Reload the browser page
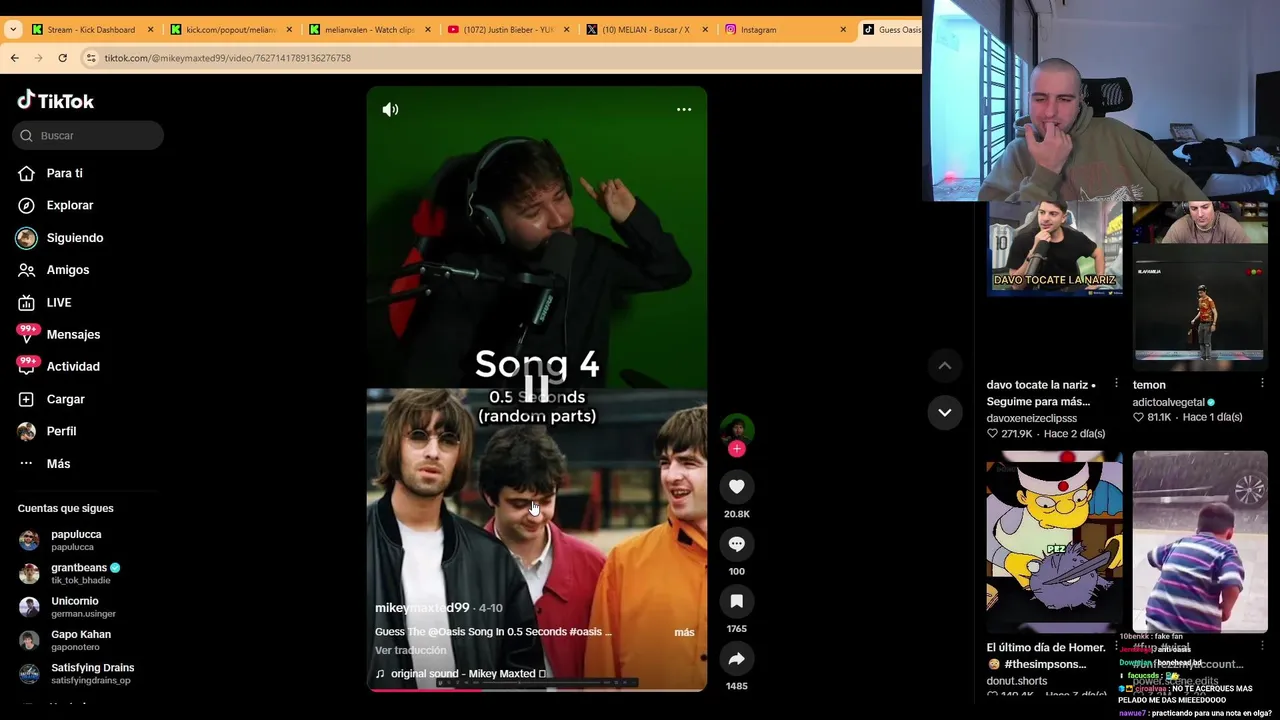This screenshot has width=1280, height=720. [x=62, y=58]
